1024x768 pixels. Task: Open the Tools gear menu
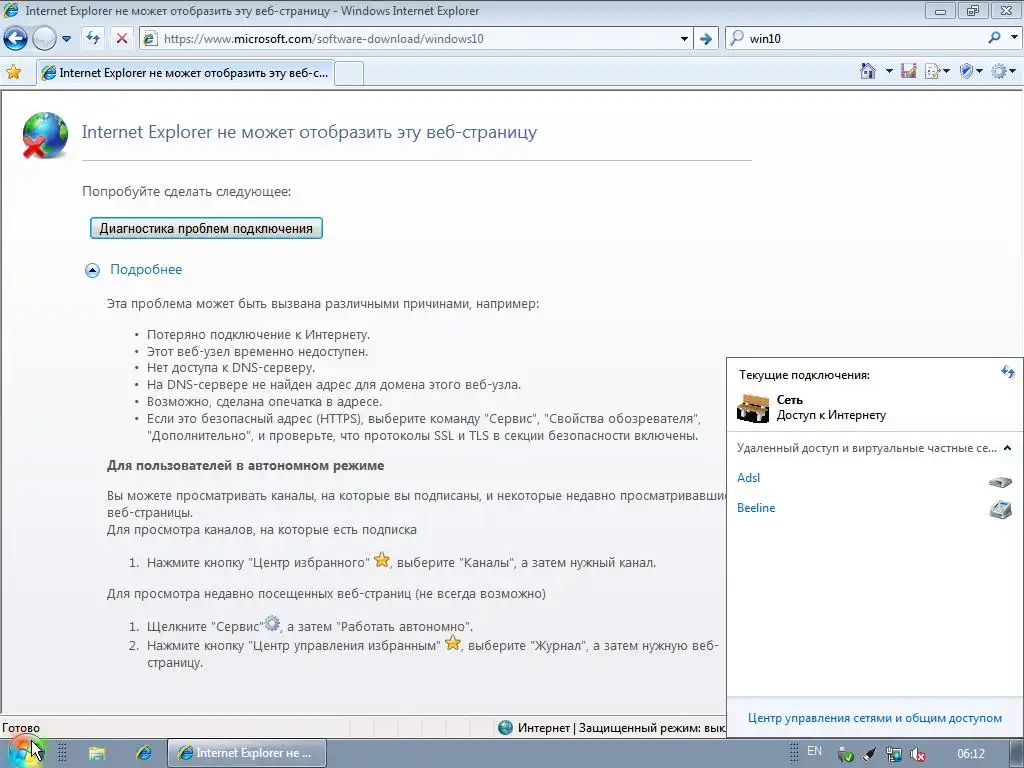point(1004,71)
